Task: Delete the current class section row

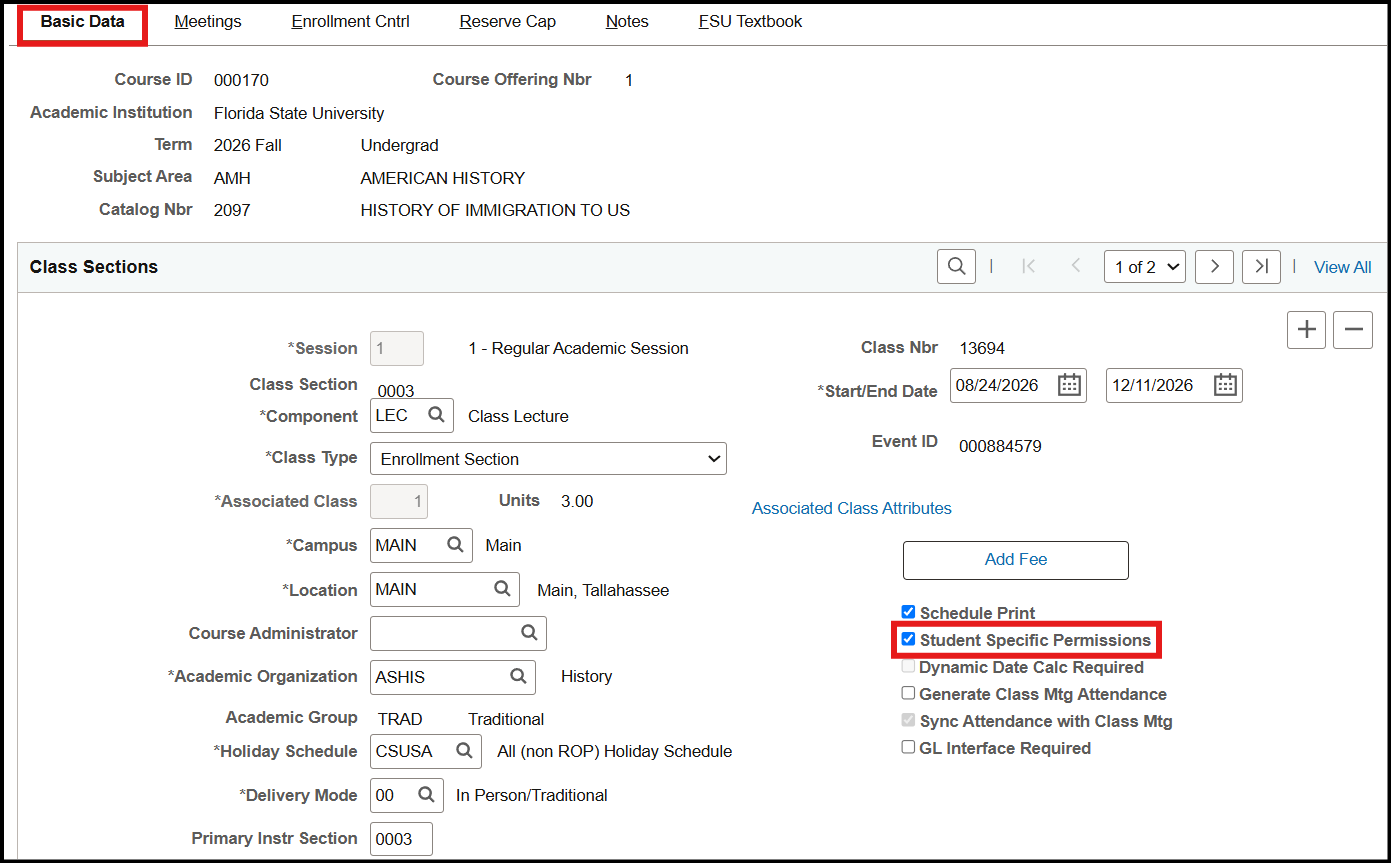Action: [x=1353, y=330]
